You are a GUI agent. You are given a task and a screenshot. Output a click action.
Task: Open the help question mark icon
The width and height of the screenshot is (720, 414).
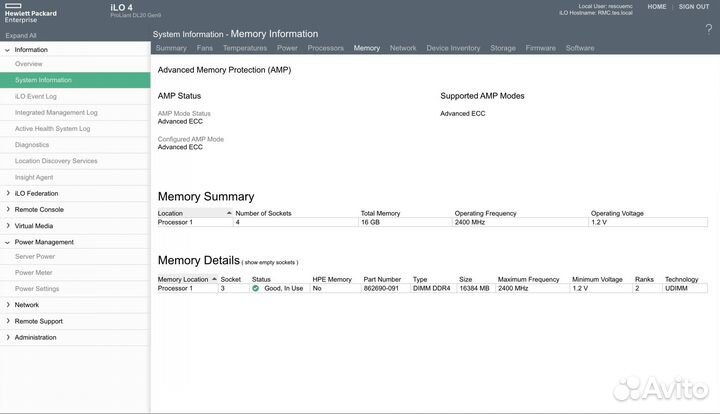pyautogui.click(x=709, y=30)
